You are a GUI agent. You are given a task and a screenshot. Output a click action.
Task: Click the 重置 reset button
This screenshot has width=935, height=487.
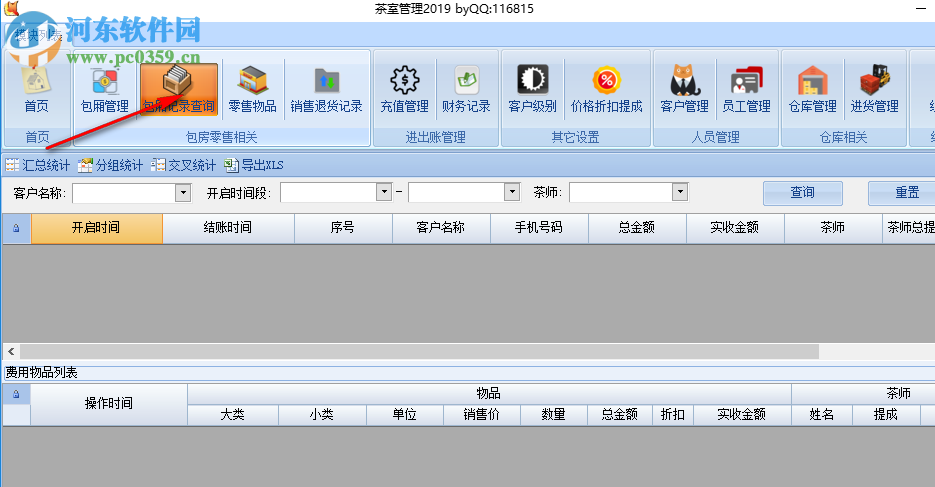point(902,193)
